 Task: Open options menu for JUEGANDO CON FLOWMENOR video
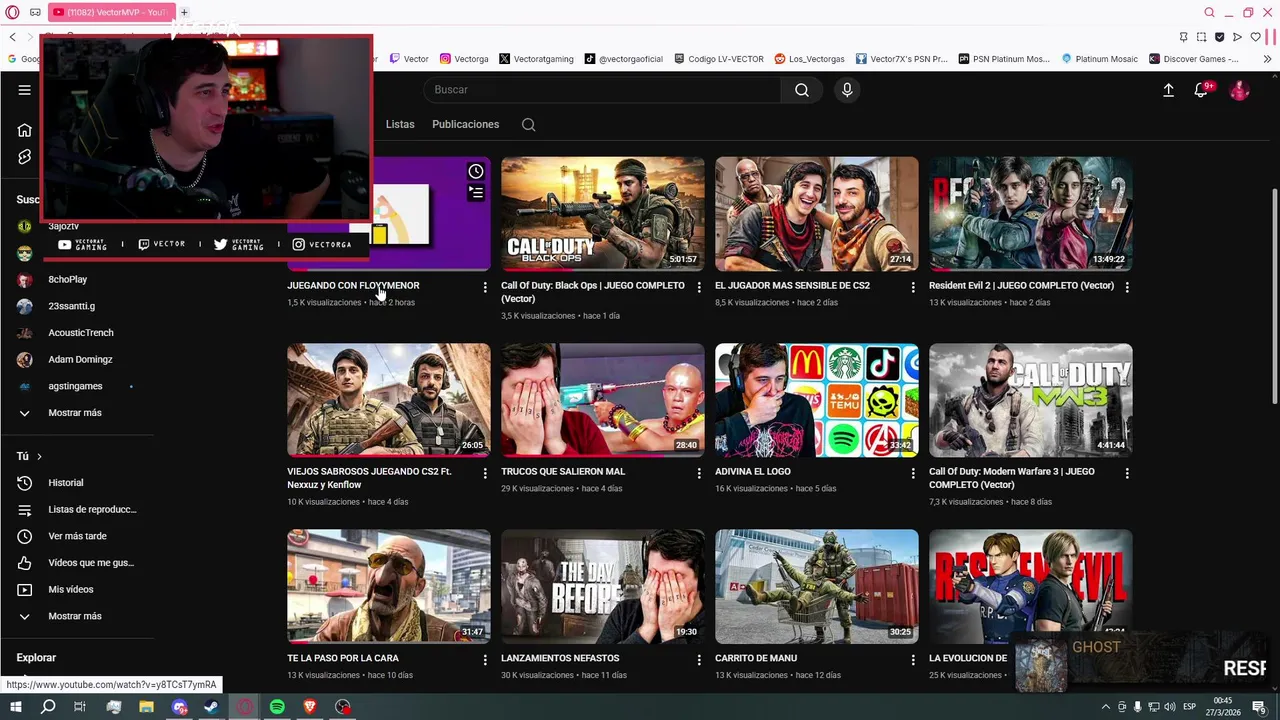(485, 287)
